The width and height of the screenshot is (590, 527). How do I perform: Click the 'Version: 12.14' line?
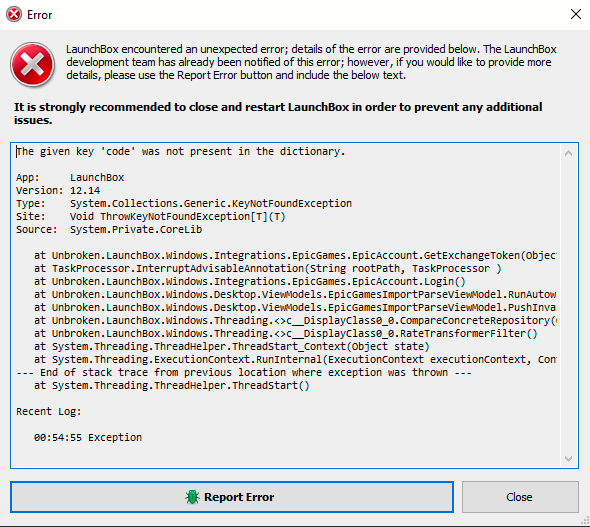(58, 190)
